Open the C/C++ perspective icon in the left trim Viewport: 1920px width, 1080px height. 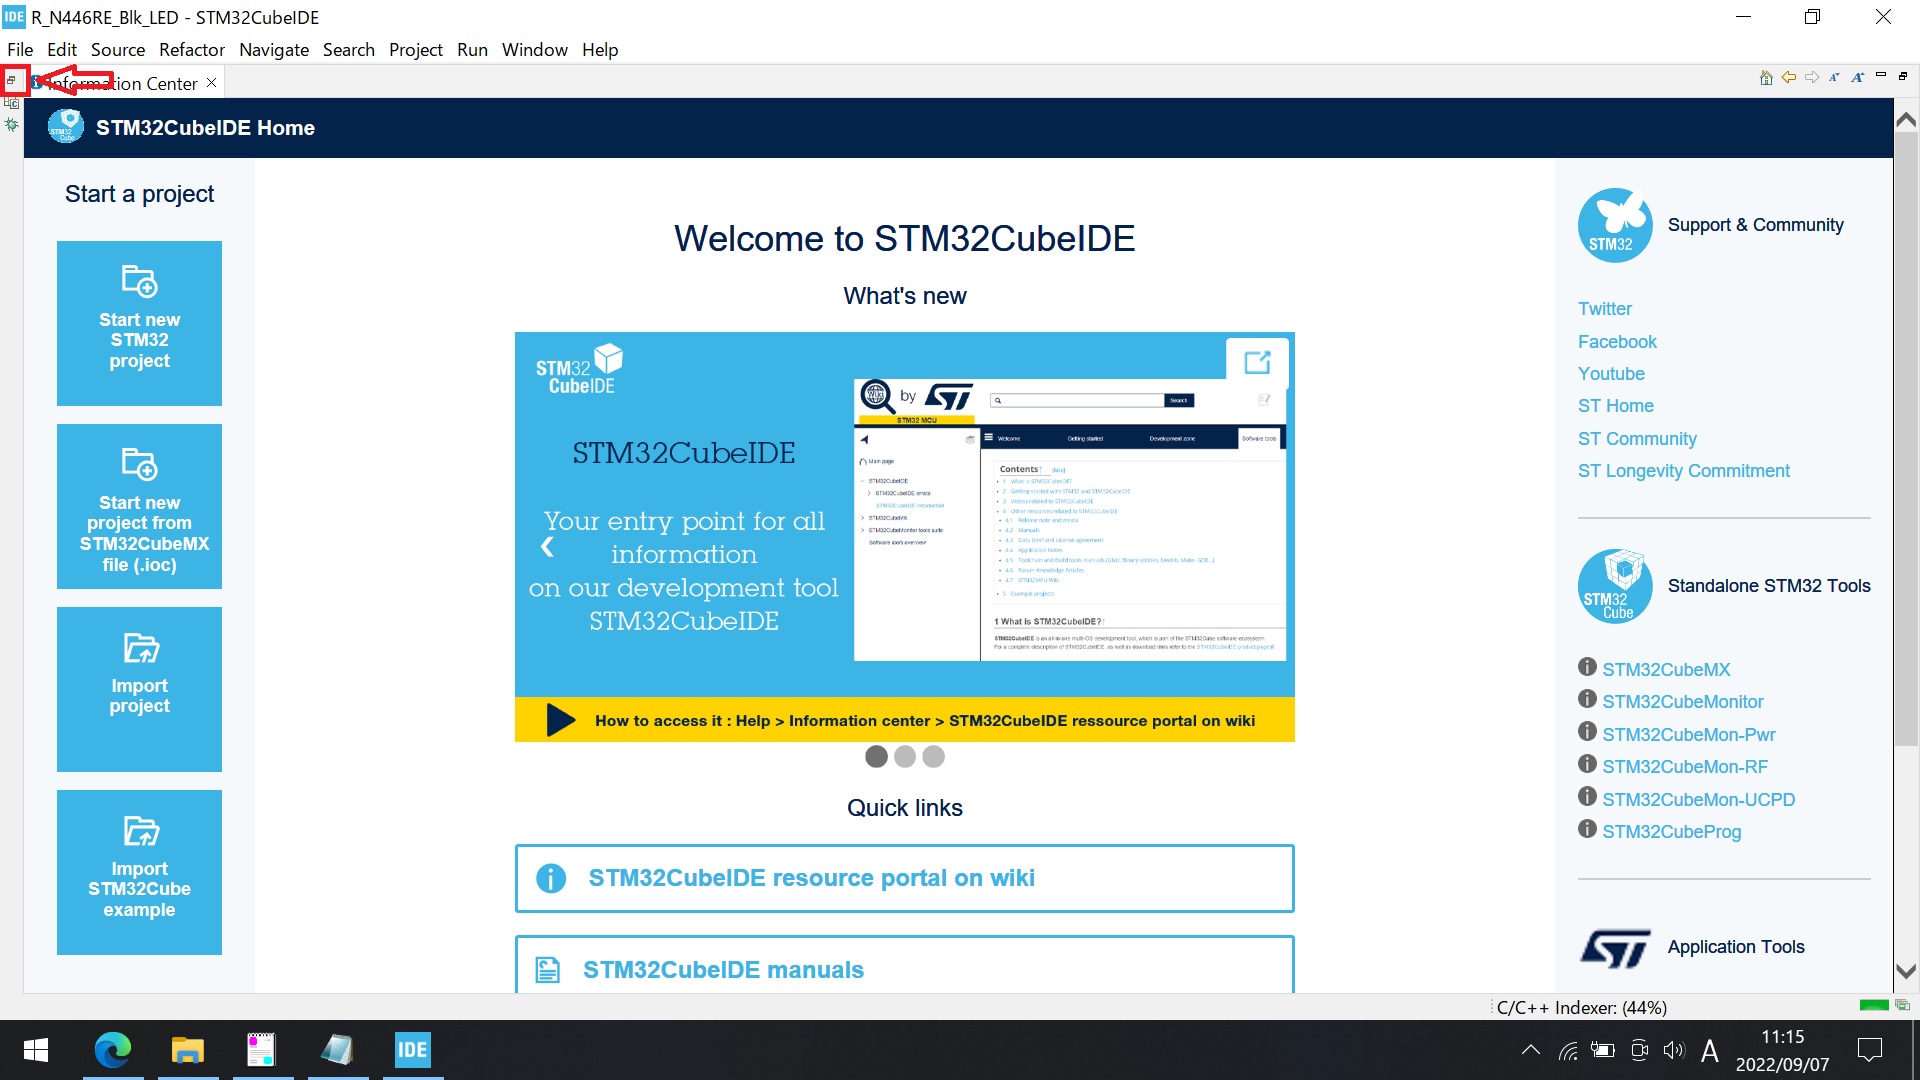click(12, 104)
